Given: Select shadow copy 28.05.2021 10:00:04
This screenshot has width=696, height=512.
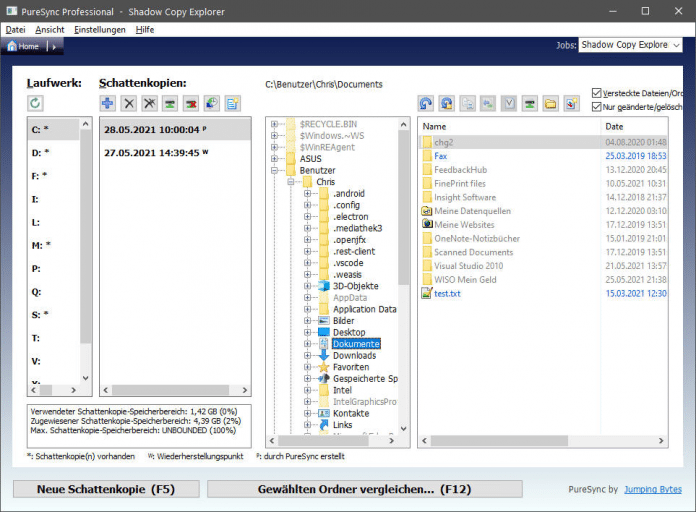Looking at the screenshot, I should (175, 130).
